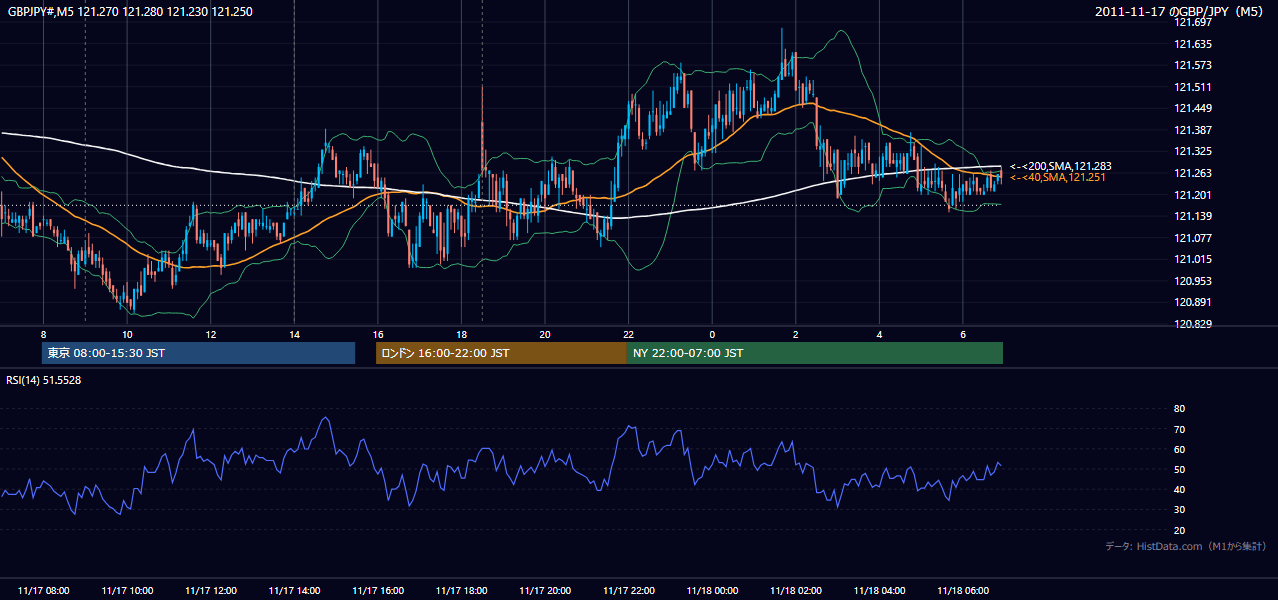
Task: Click RSI level 40 on axis
Action: (x=1180, y=489)
